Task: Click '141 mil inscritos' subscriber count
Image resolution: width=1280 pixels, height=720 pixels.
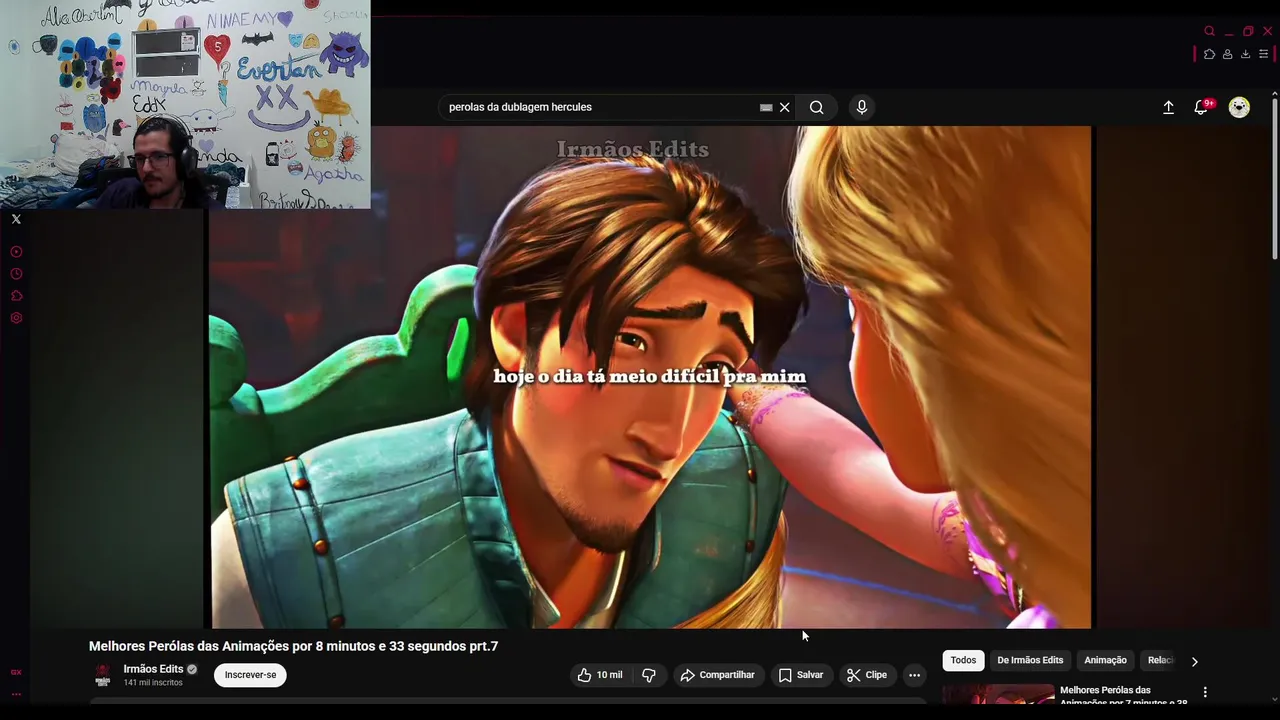Action: 153,683
